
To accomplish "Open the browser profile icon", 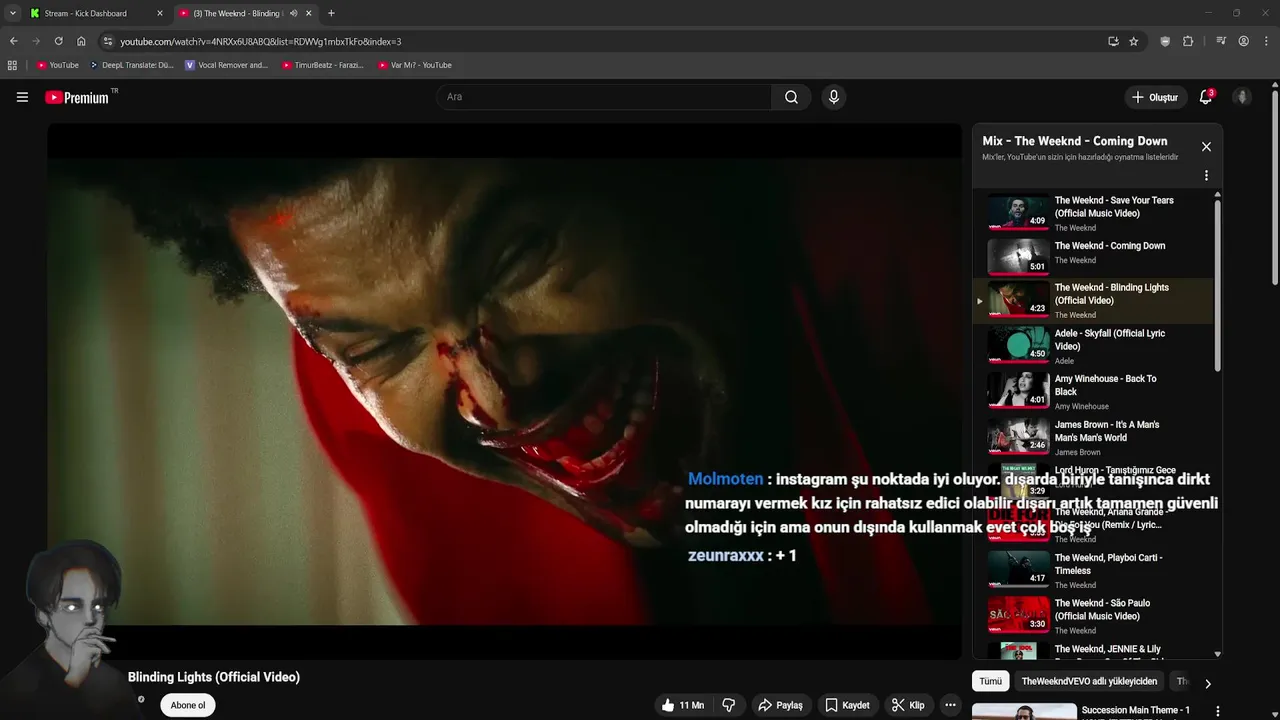I will point(1243,41).
